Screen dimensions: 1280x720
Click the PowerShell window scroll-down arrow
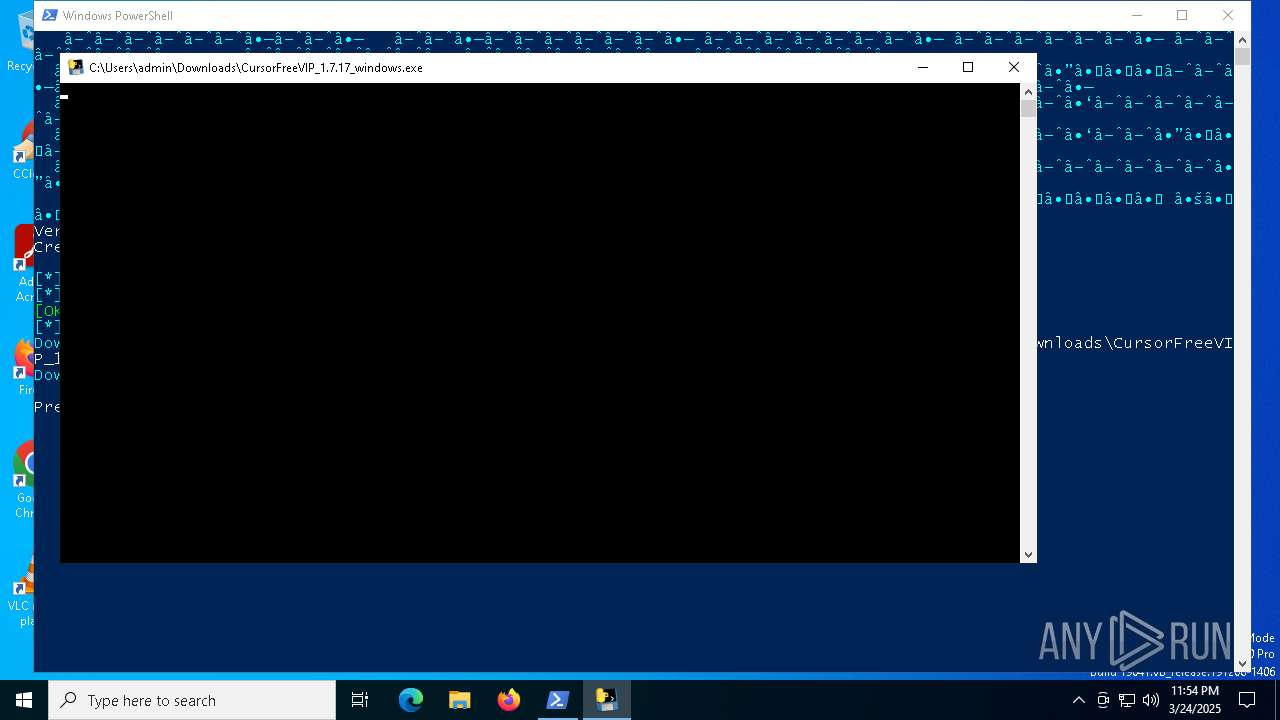[x=1242, y=663]
